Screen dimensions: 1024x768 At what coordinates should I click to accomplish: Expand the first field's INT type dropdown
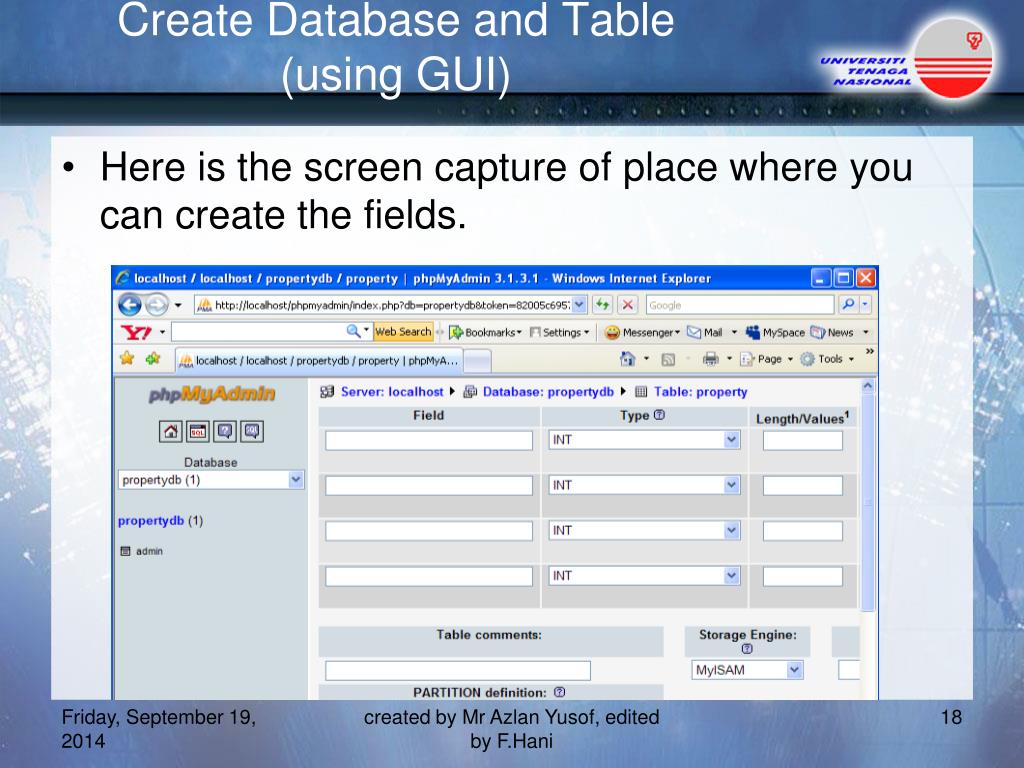(x=731, y=440)
